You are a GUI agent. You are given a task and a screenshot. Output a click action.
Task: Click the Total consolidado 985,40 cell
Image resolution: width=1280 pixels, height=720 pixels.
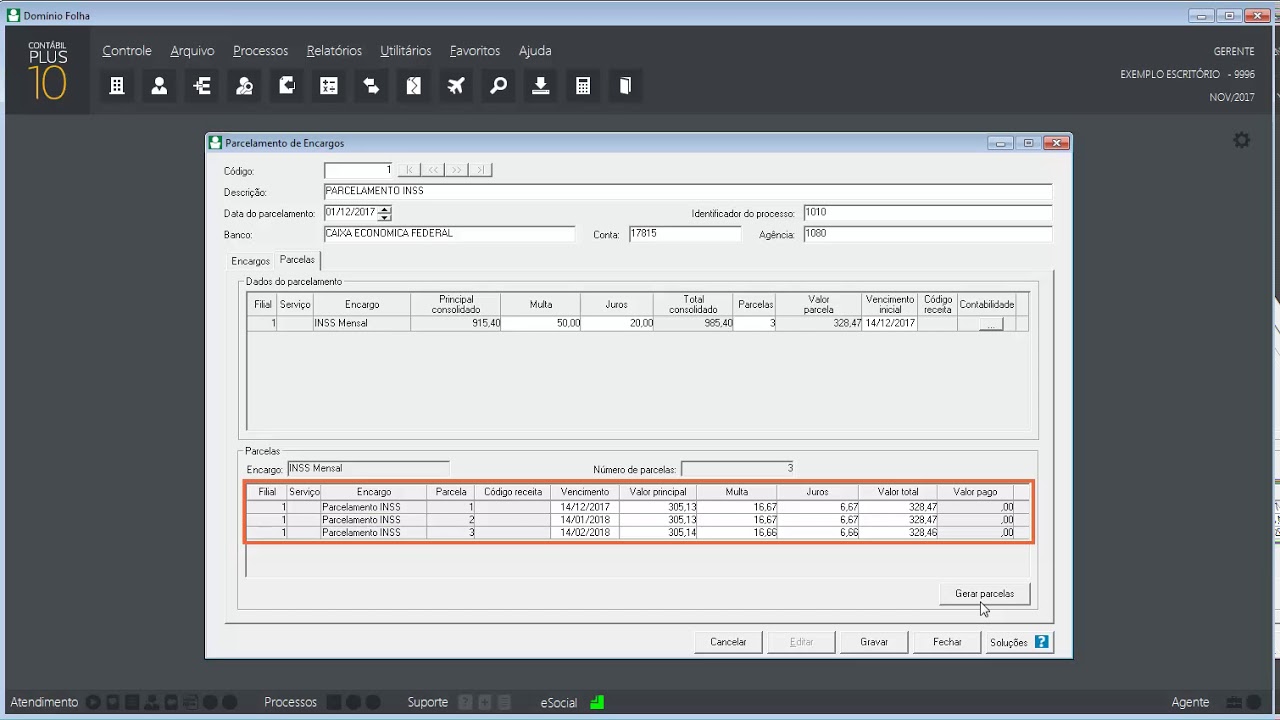[x=693, y=324]
